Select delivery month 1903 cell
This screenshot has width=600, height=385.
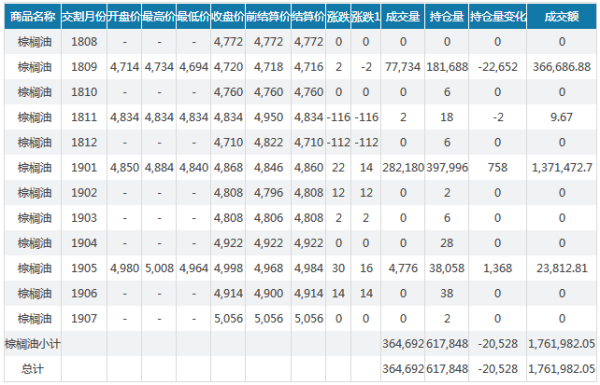click(84, 218)
